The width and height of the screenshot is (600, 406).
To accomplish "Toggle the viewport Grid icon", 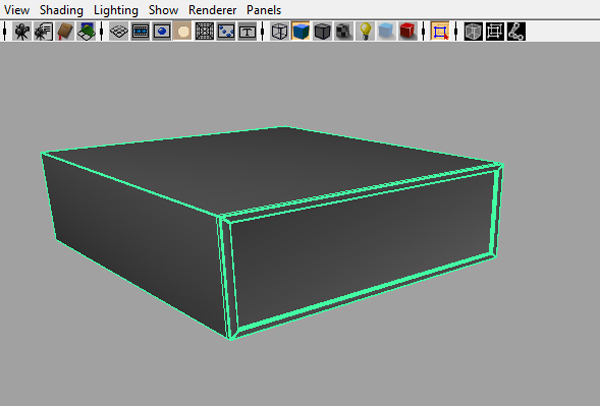I will click(119, 31).
